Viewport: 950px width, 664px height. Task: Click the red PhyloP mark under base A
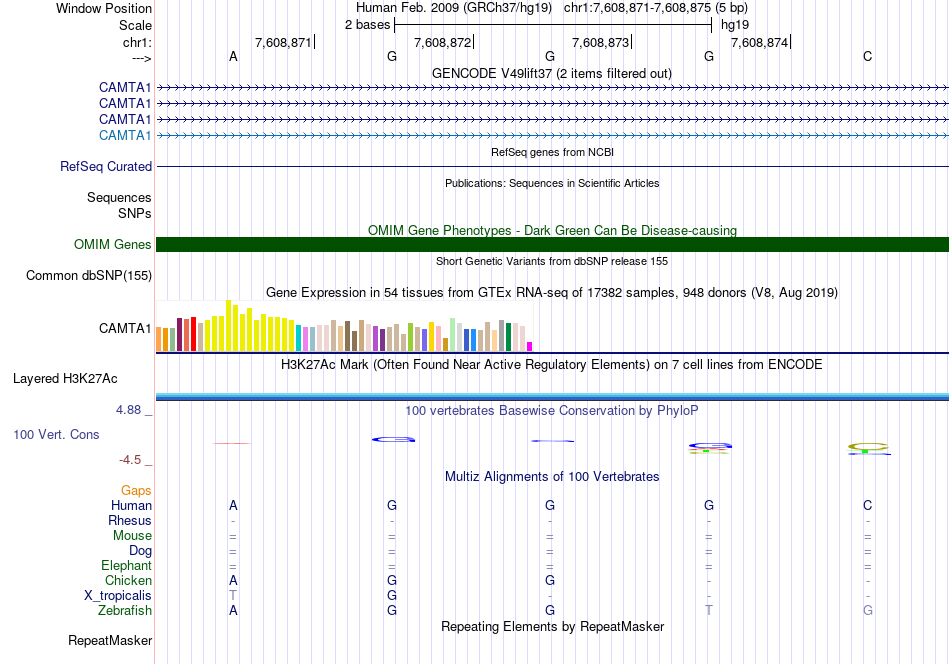click(231, 443)
